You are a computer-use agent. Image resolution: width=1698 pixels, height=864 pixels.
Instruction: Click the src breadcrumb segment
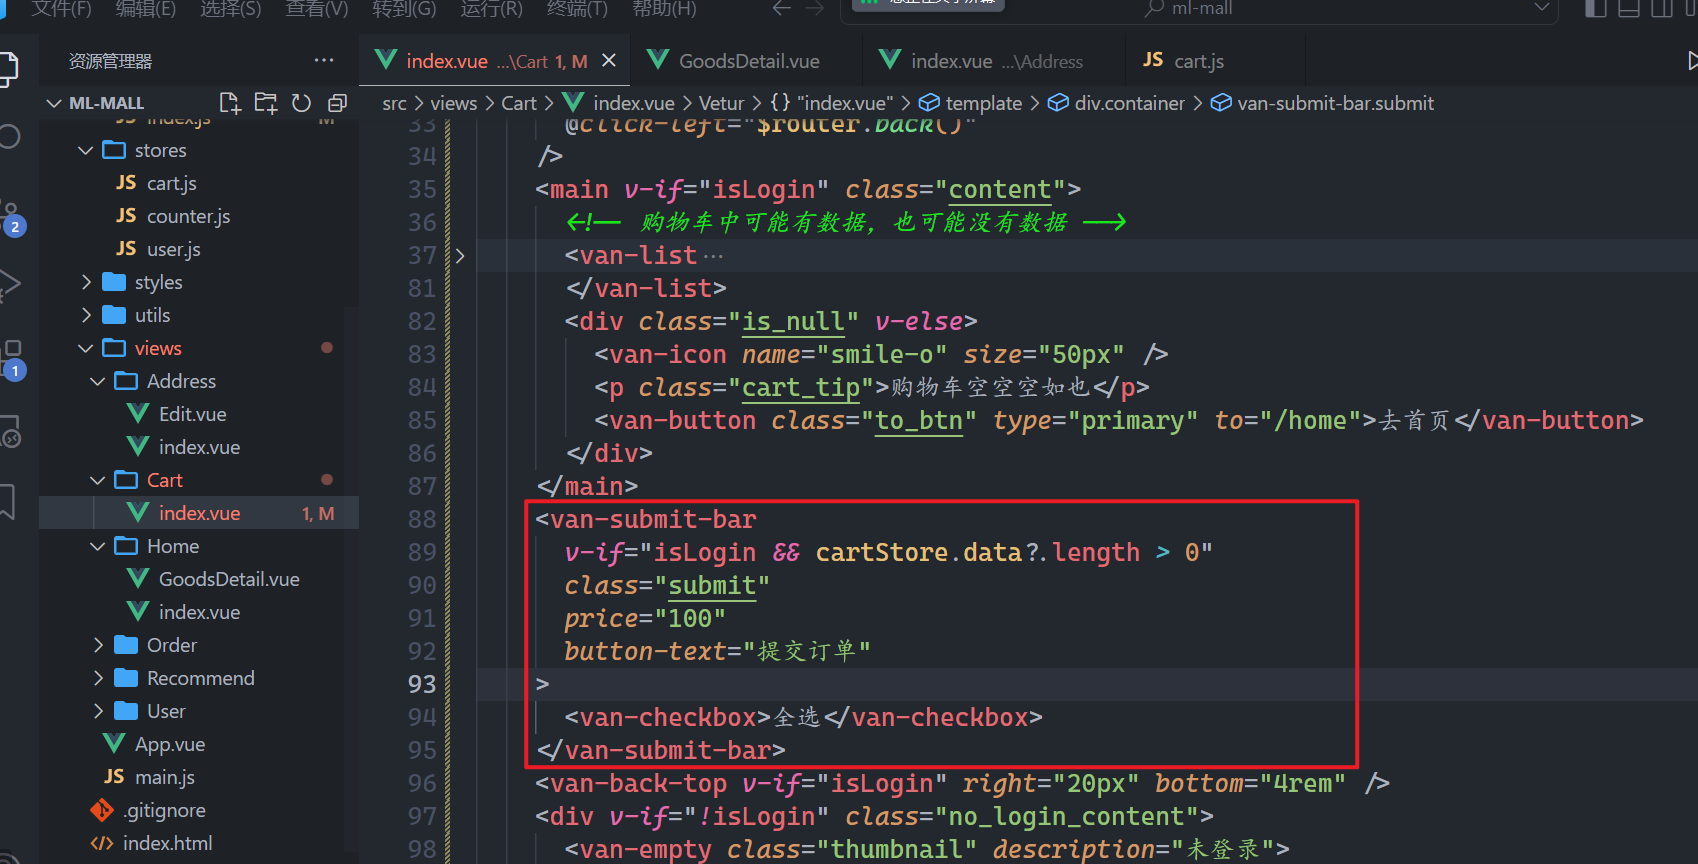coord(394,103)
